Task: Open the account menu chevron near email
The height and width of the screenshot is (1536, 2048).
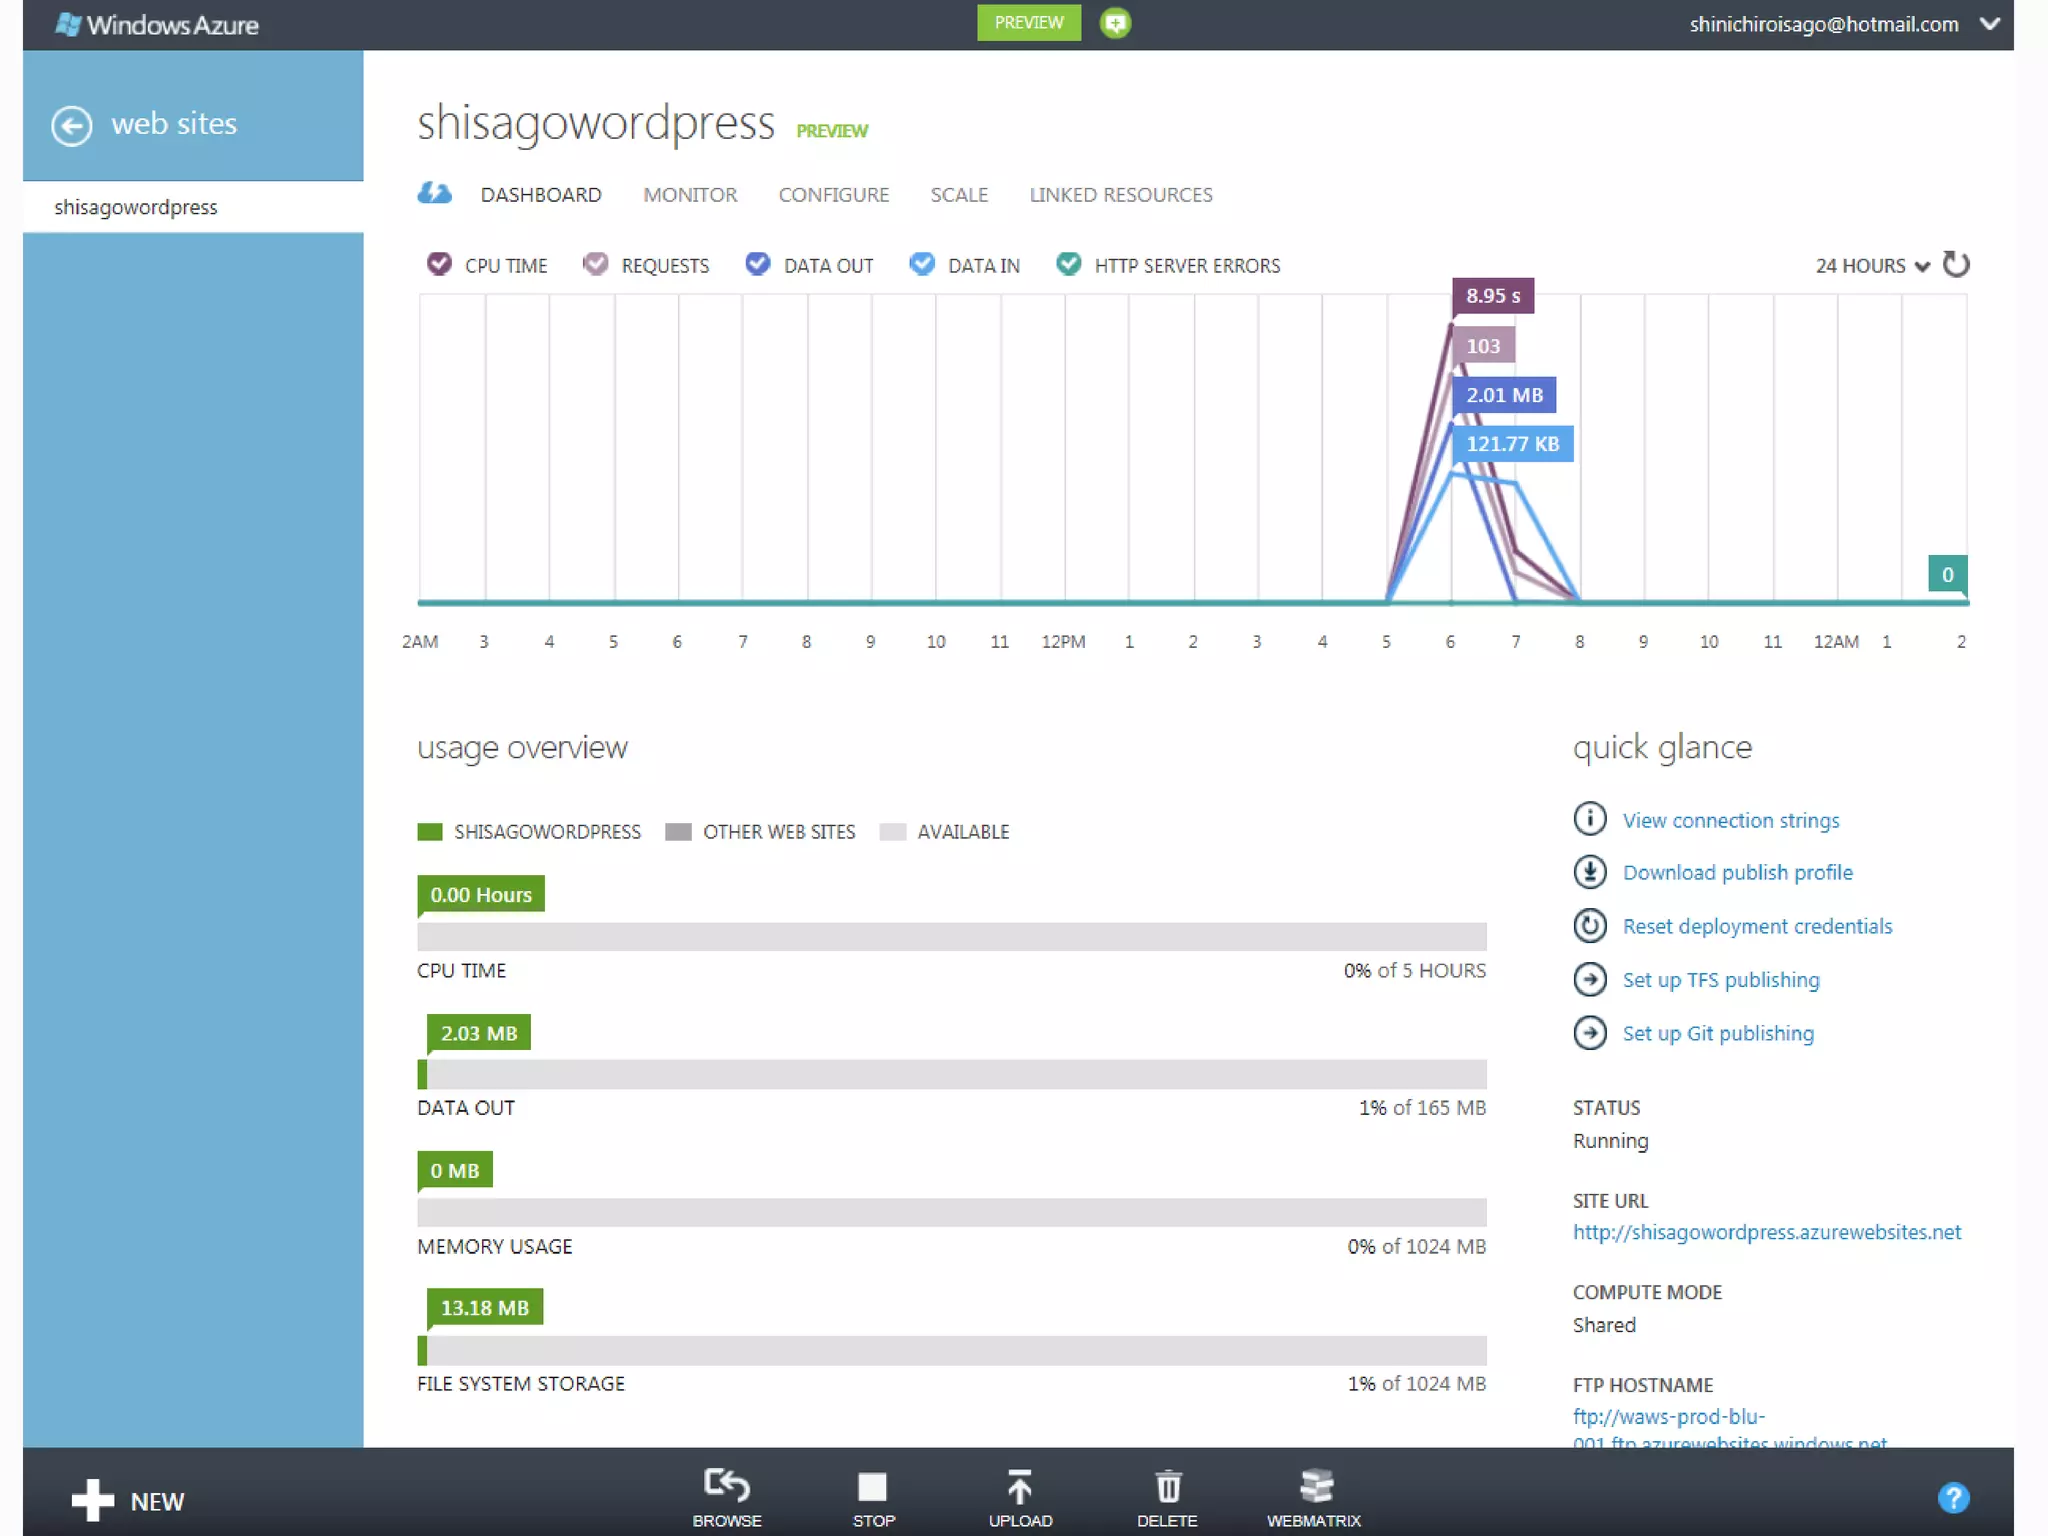Action: (x=1989, y=24)
